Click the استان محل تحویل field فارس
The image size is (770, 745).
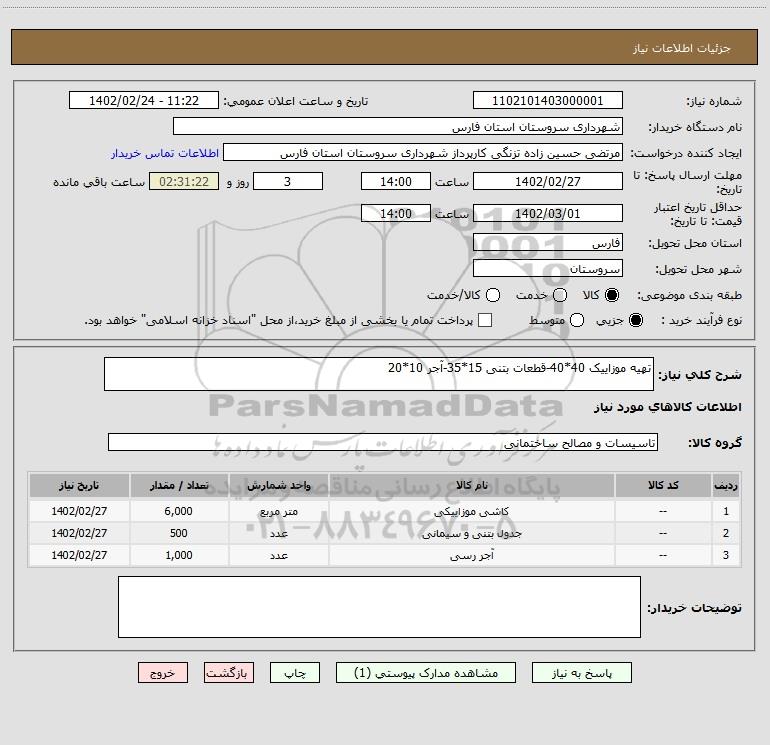(548, 243)
